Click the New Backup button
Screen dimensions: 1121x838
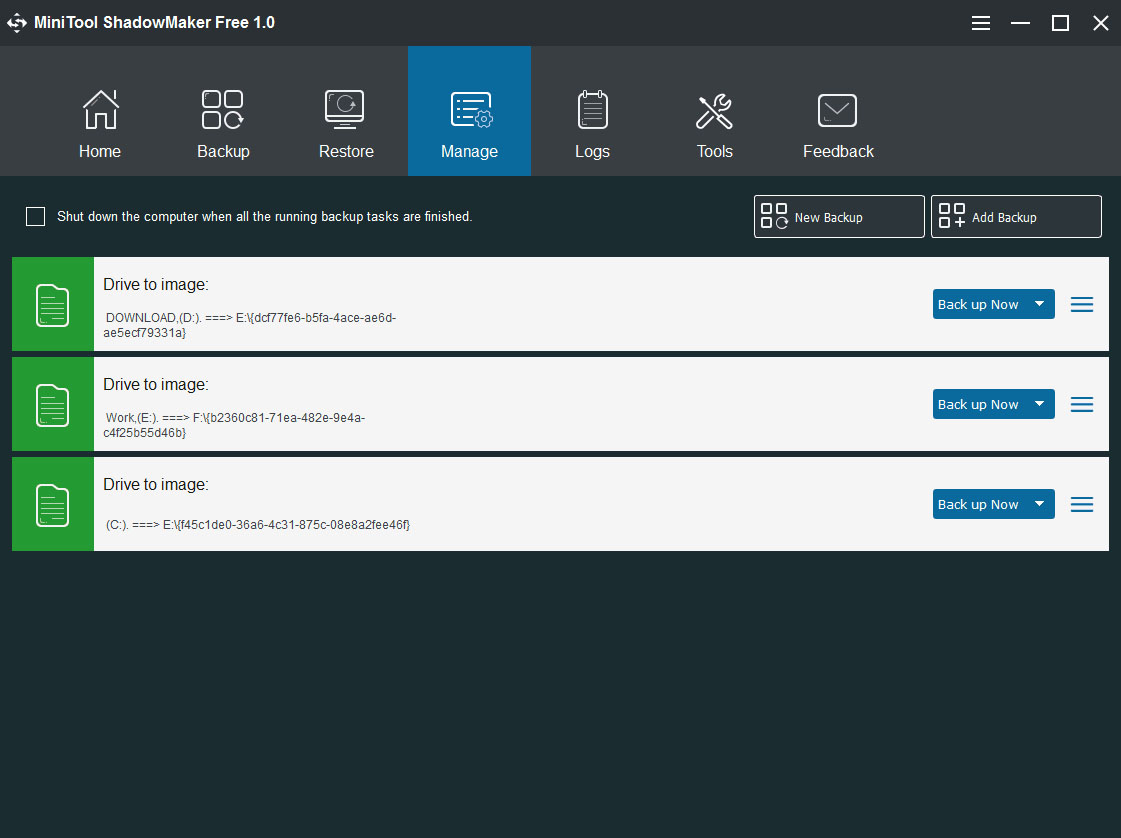839,217
